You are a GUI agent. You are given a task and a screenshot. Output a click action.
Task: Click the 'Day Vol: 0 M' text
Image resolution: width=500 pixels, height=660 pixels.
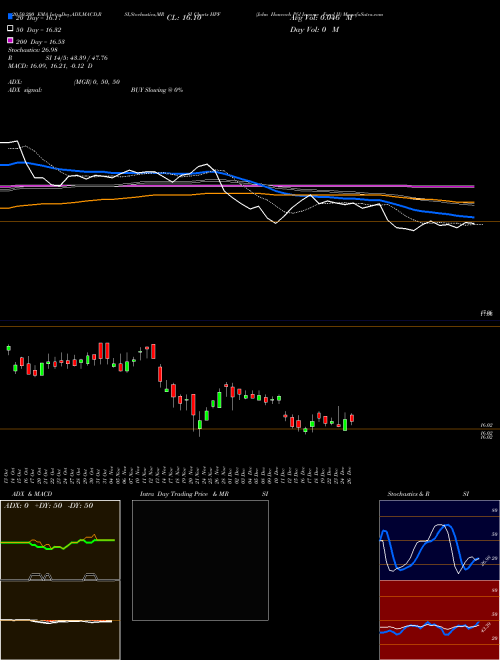pos(314,30)
